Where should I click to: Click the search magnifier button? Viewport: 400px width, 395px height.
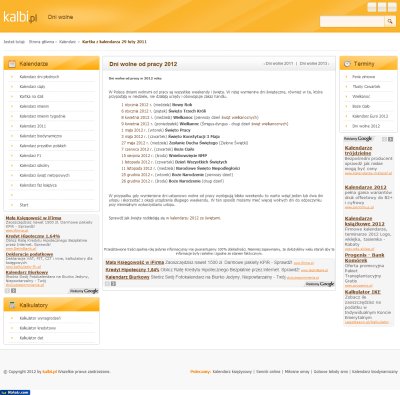click(390, 21)
